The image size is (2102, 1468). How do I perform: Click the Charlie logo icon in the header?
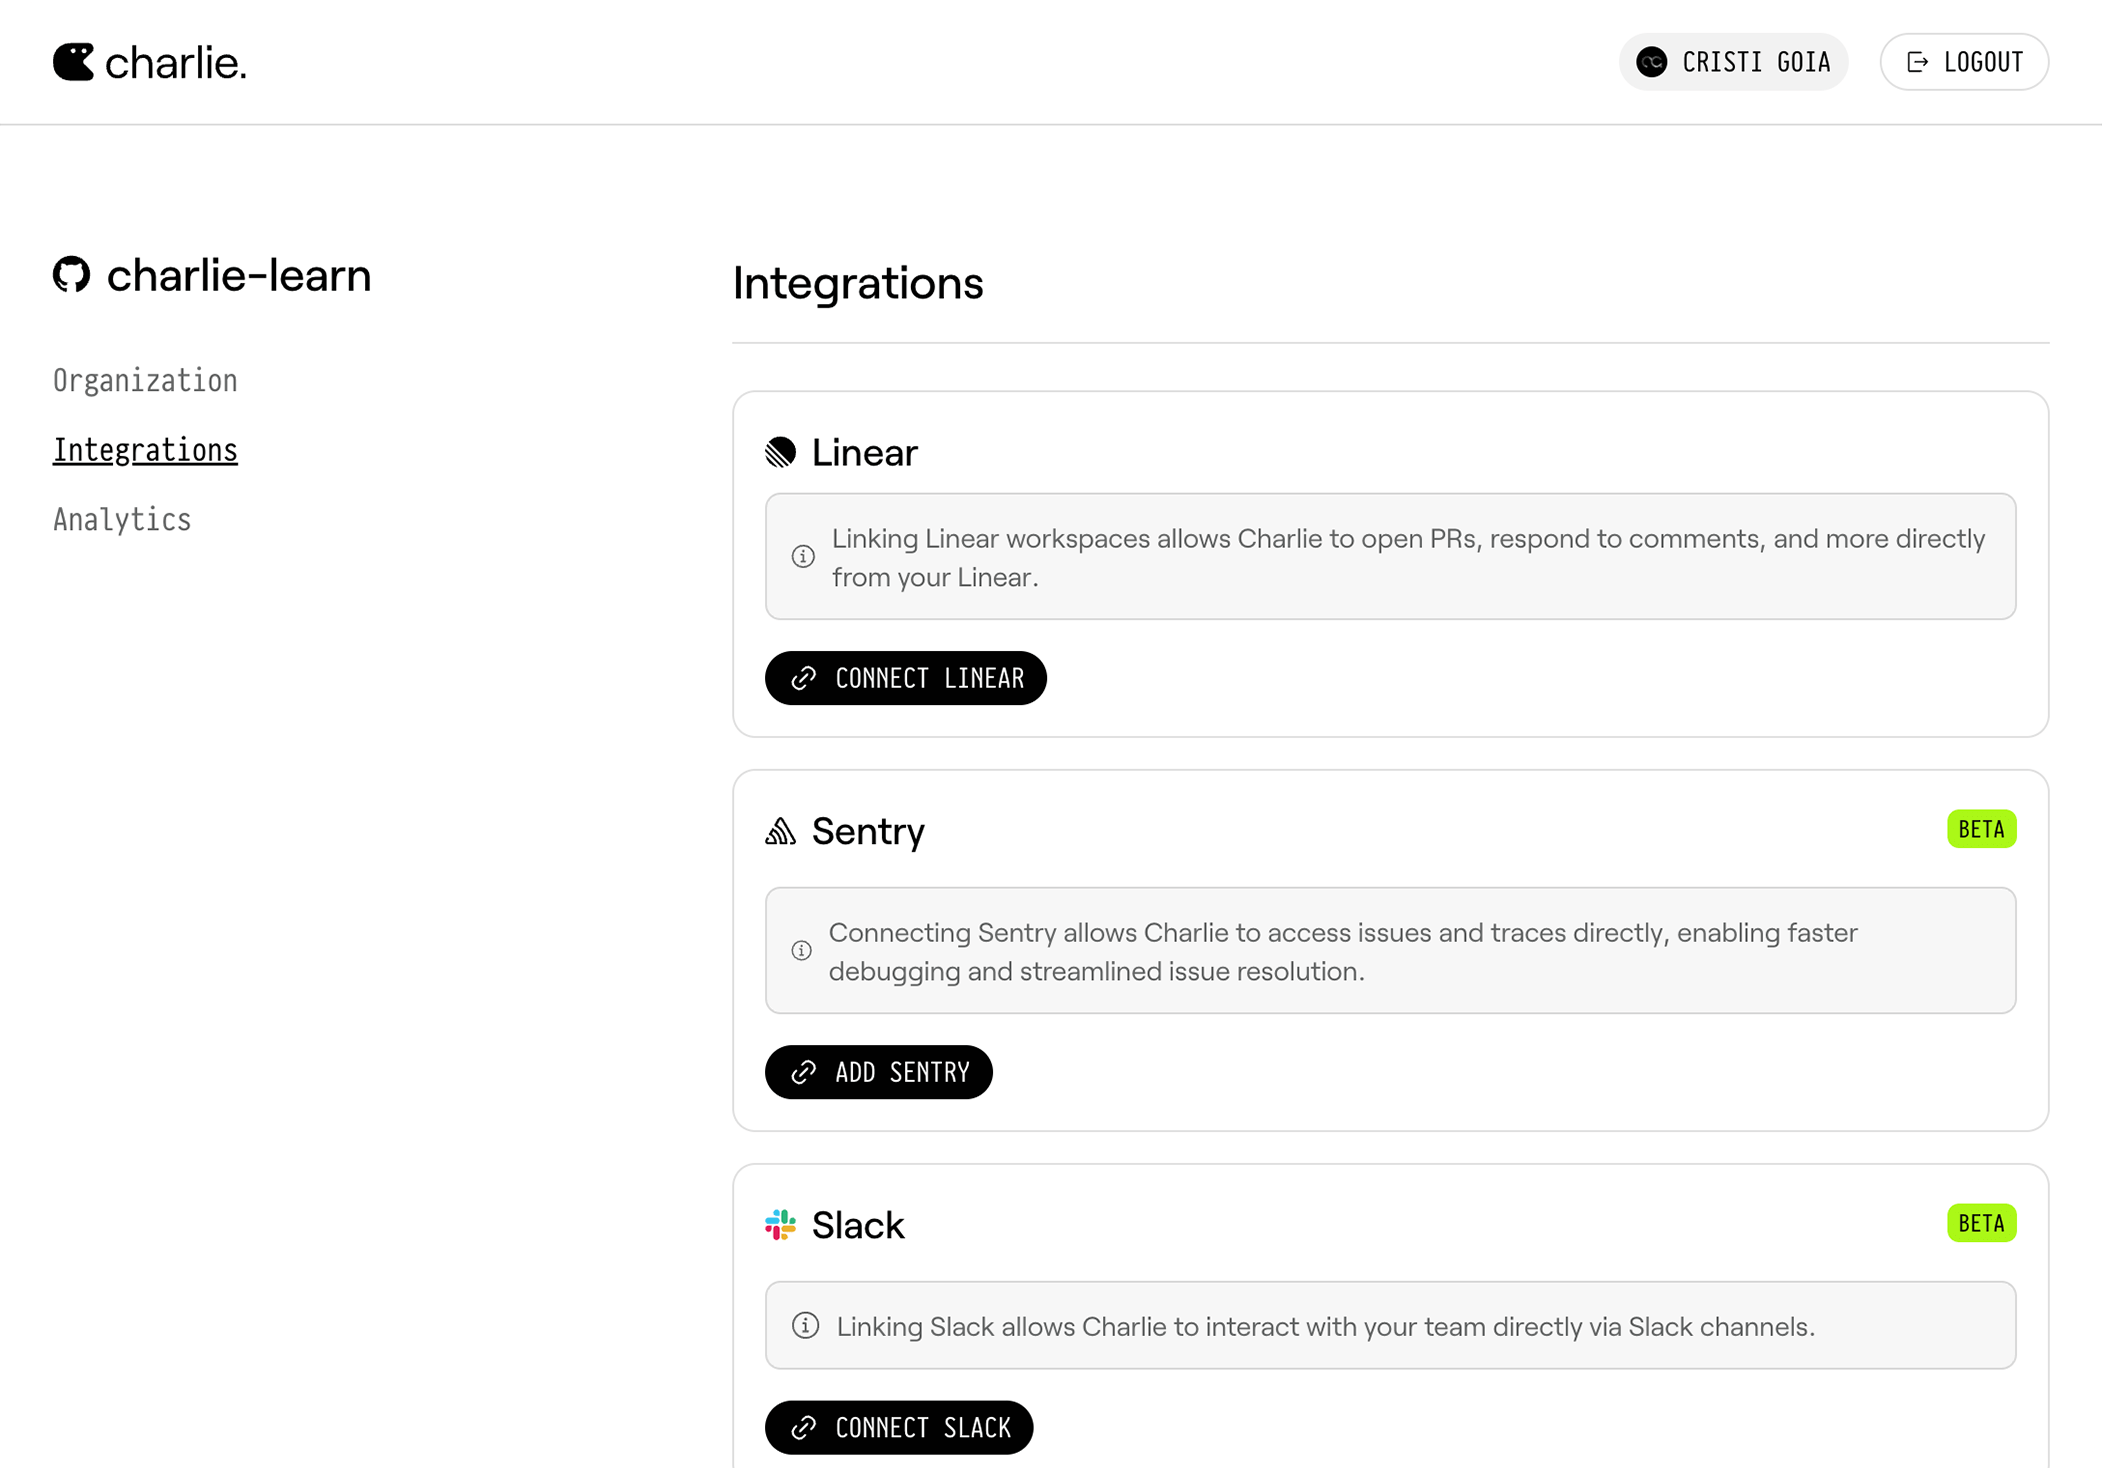pyautogui.click(x=74, y=62)
